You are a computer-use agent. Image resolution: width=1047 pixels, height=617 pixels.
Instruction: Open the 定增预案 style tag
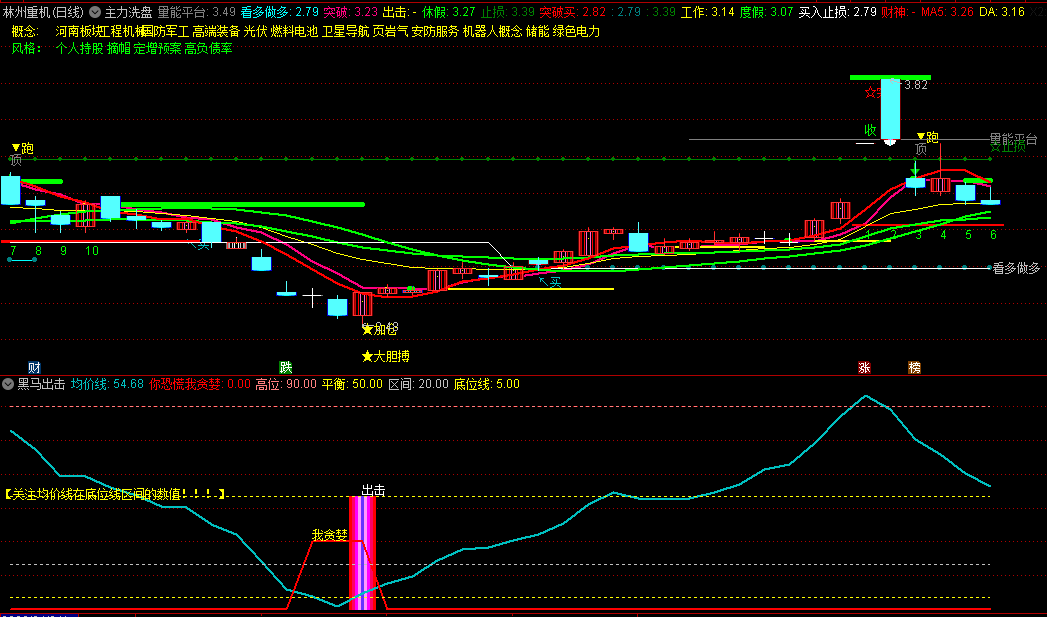(158, 48)
